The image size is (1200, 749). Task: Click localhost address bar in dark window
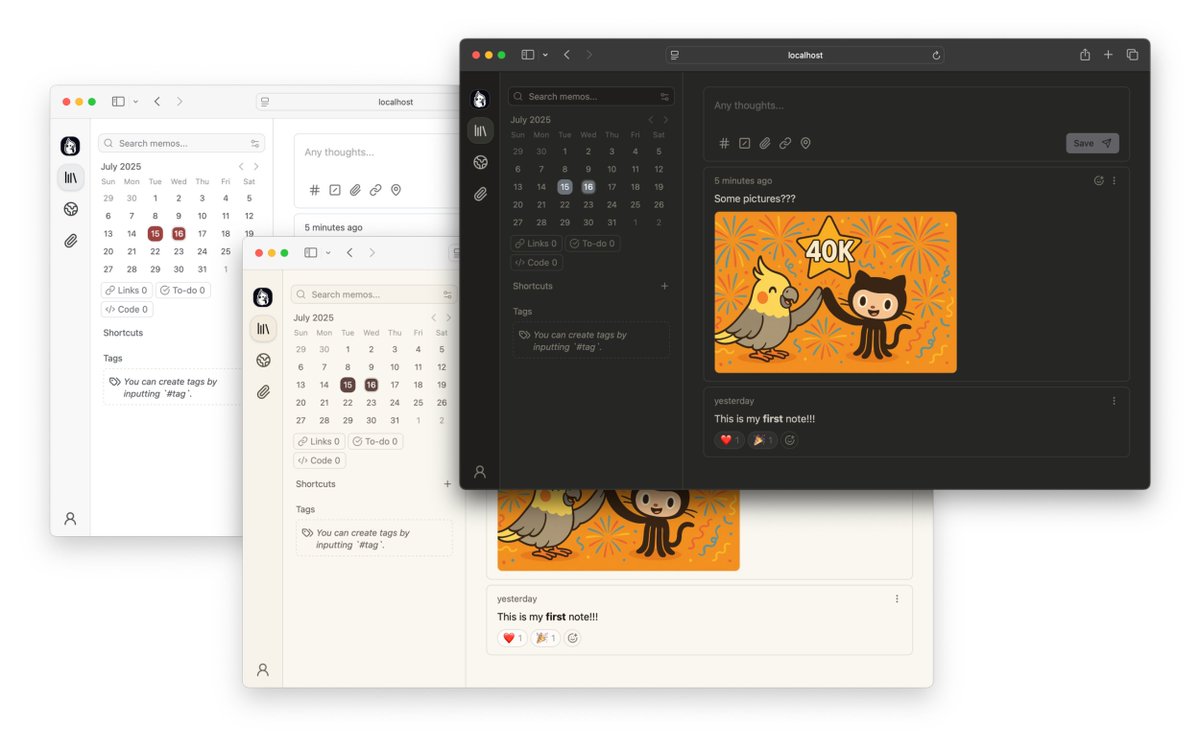(805, 55)
